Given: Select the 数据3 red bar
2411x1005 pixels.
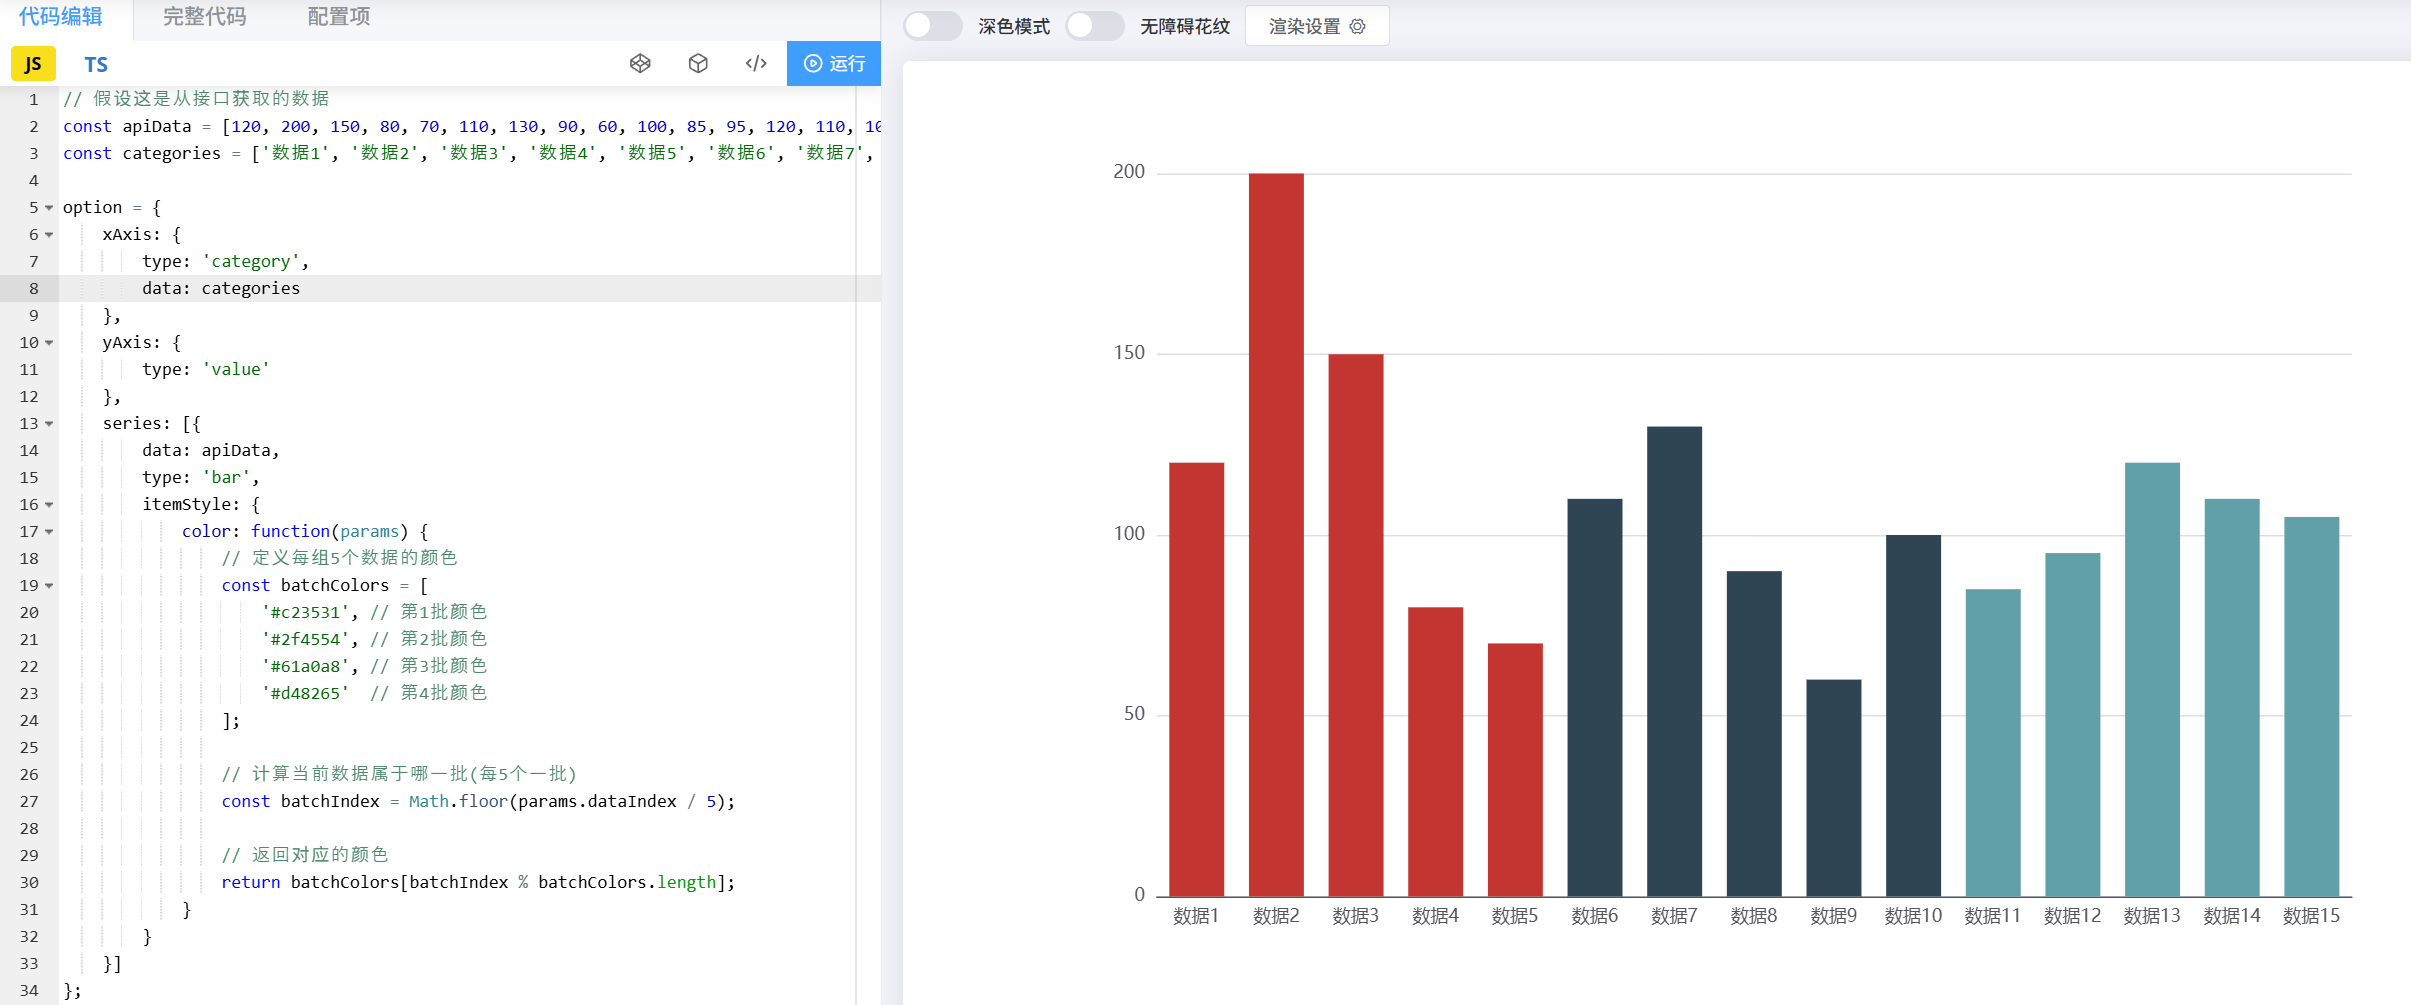Looking at the screenshot, I should pos(1356,625).
